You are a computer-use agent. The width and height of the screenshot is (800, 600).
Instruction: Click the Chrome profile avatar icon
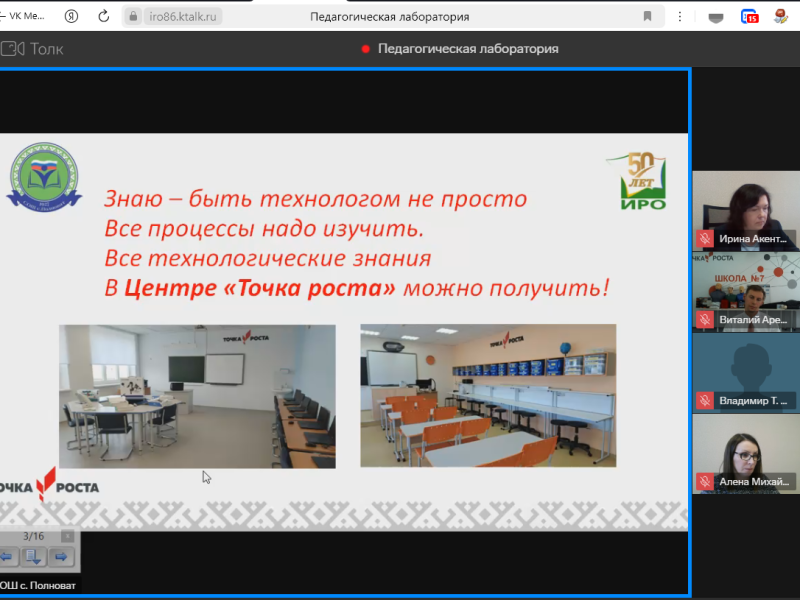(x=781, y=16)
